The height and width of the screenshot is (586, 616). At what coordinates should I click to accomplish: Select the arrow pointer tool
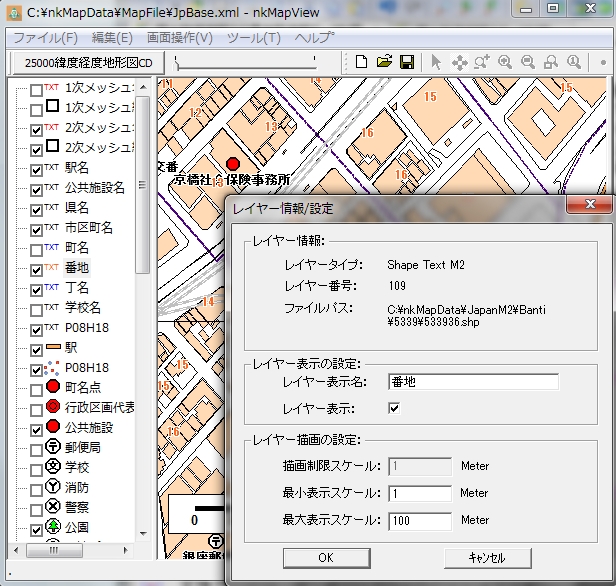tap(436, 62)
